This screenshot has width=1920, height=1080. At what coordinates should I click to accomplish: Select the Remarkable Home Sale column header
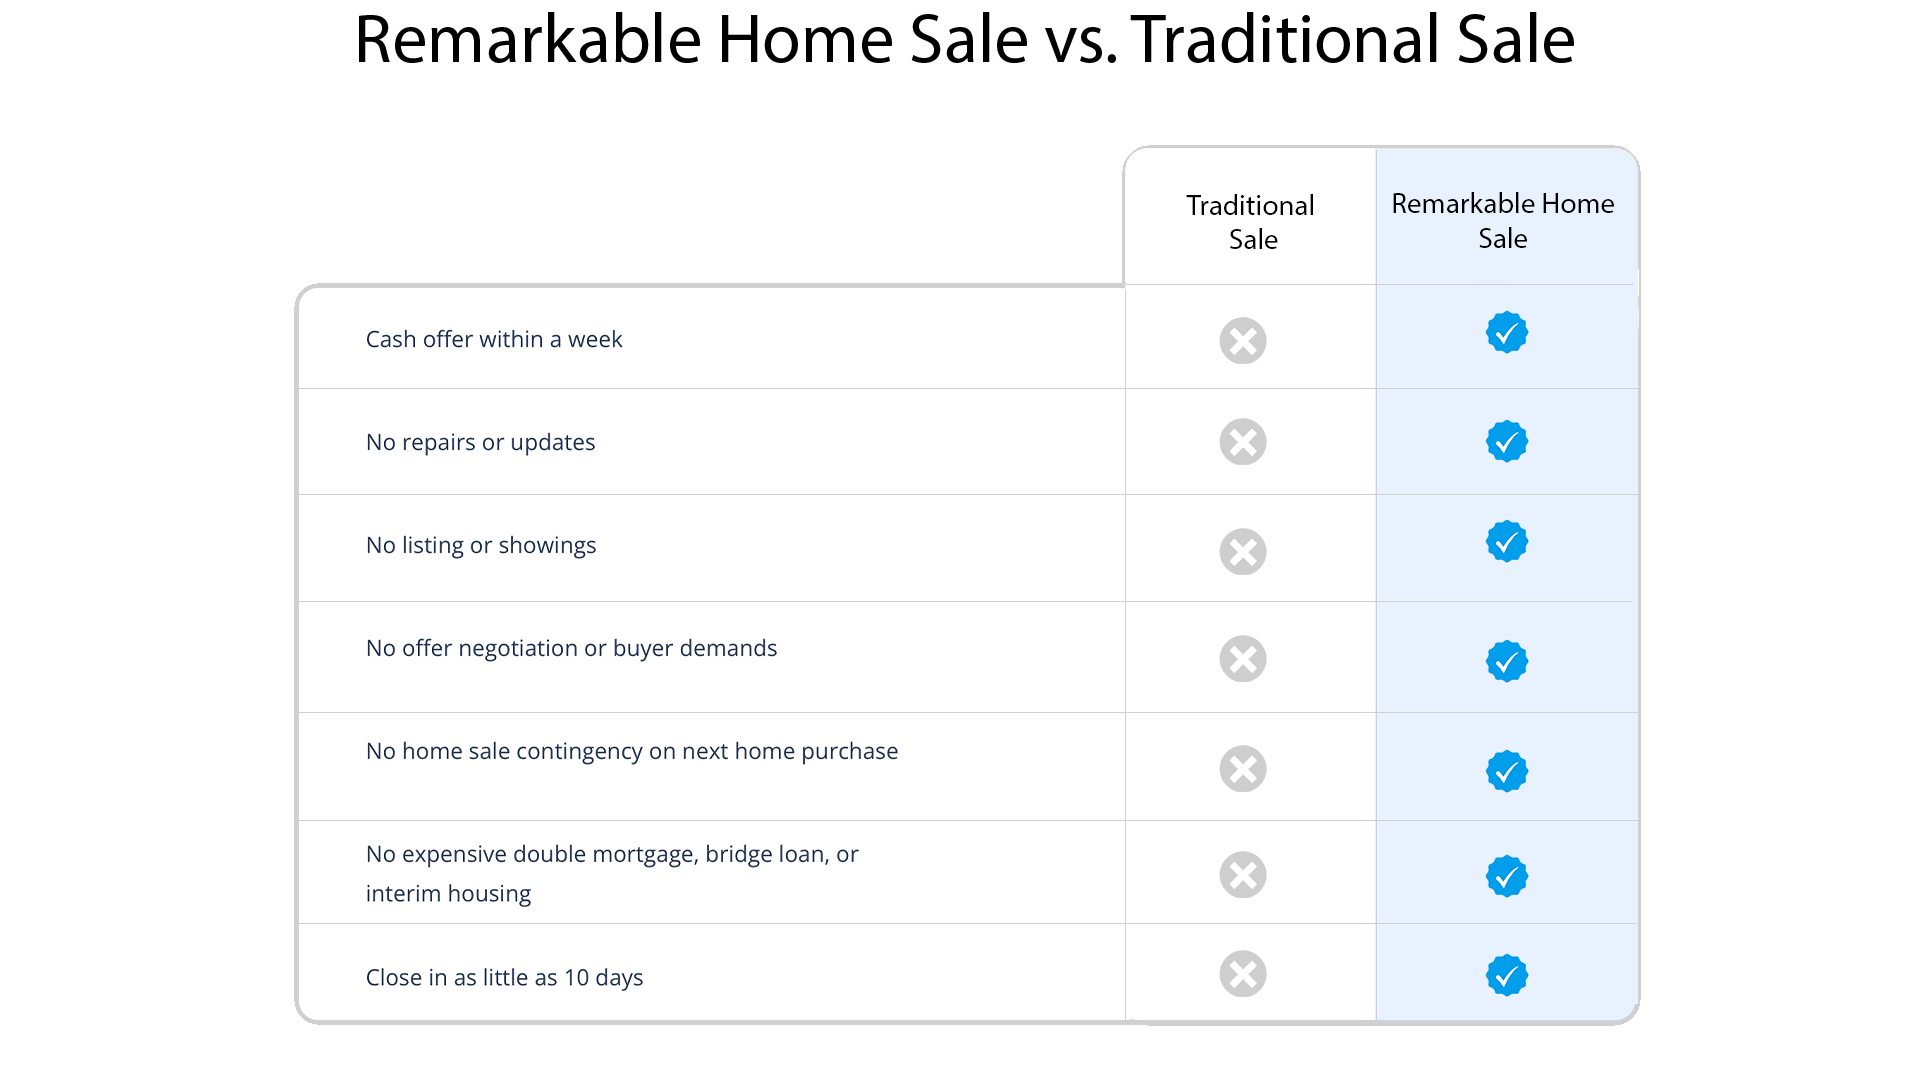coord(1503,221)
